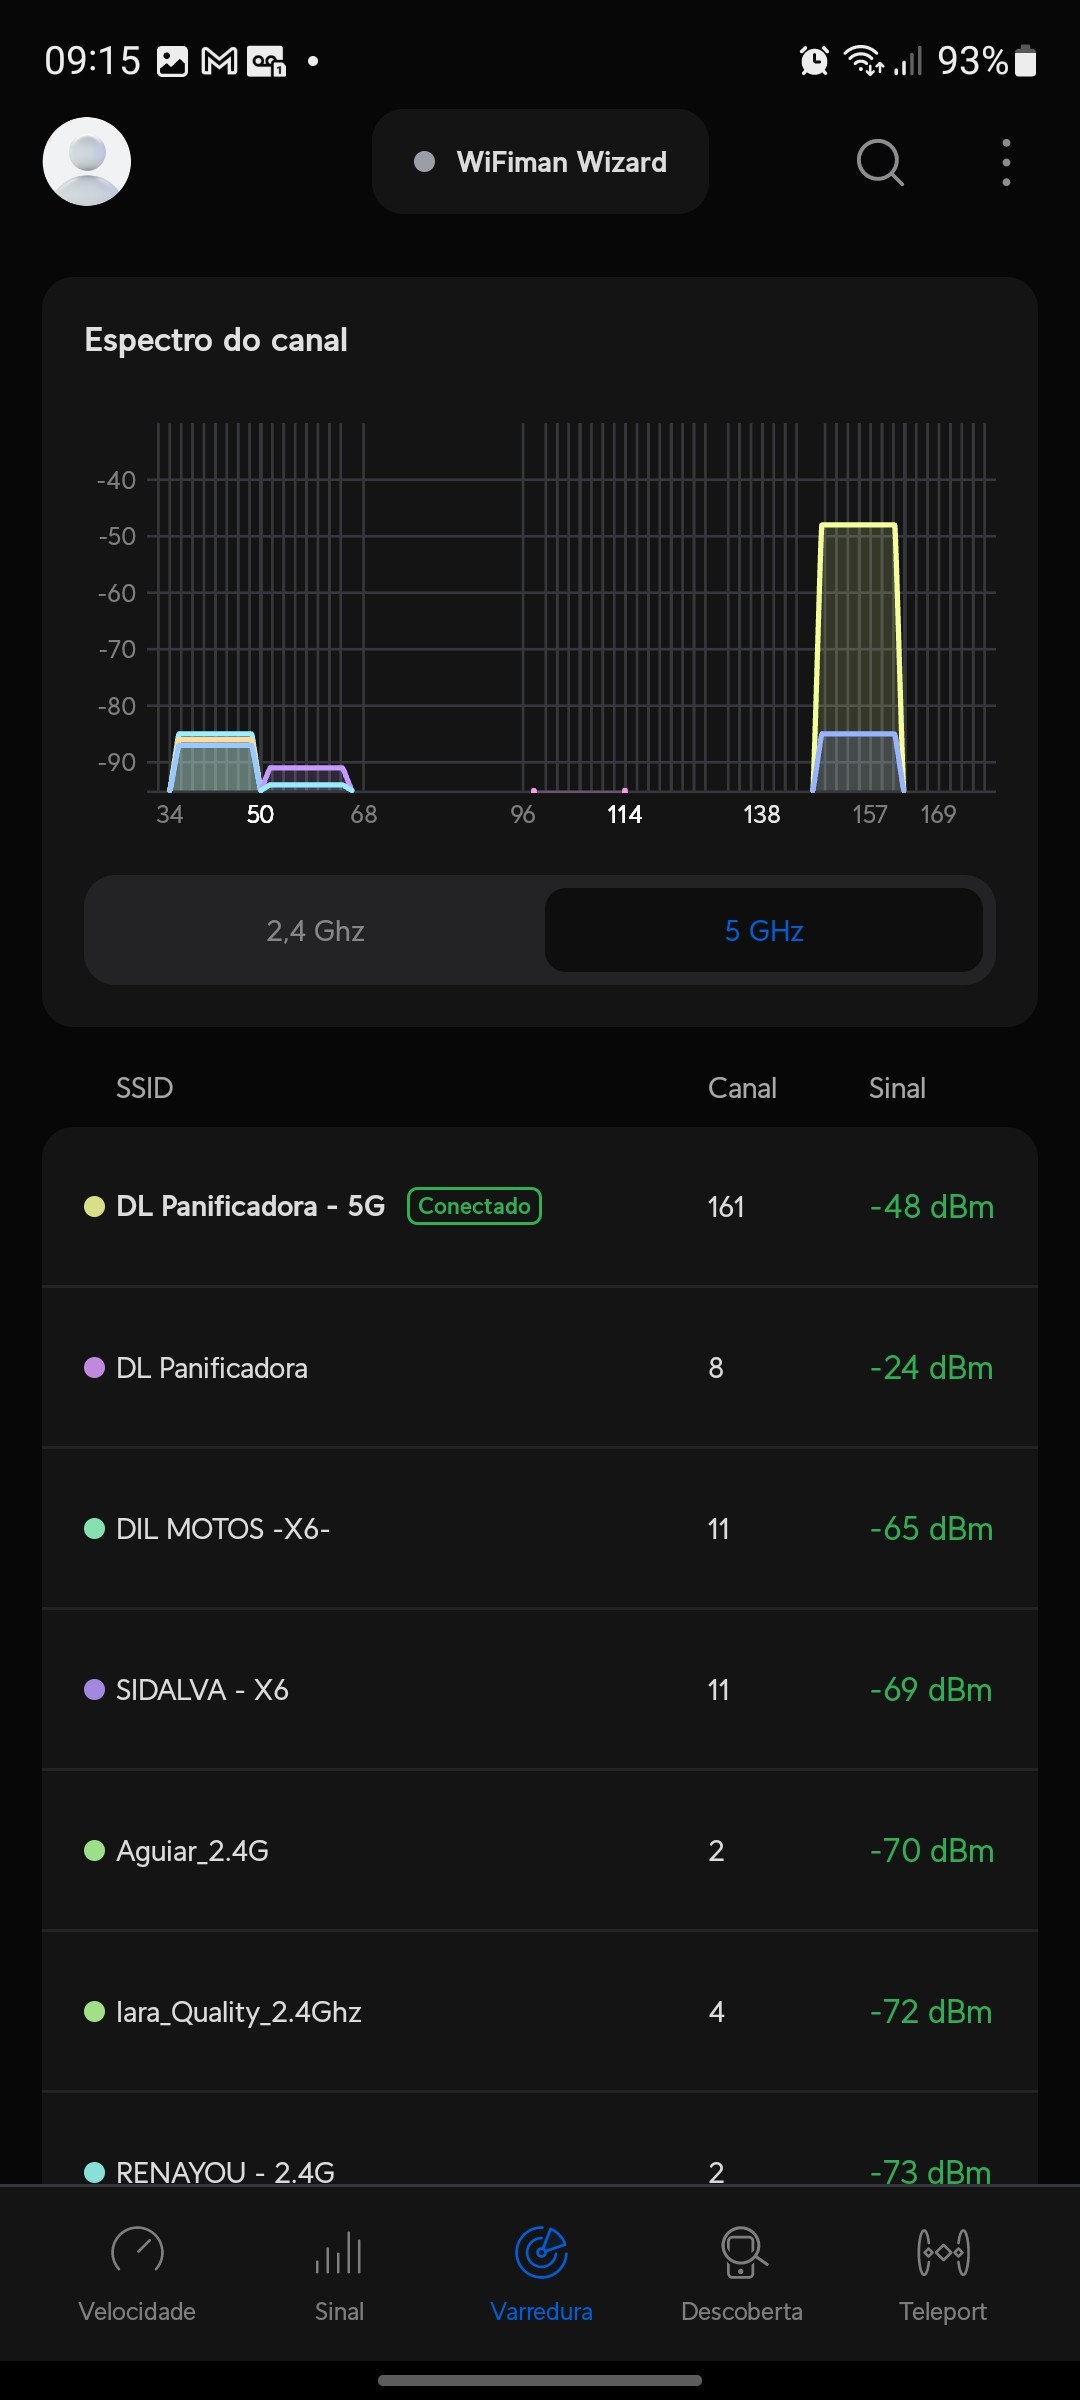The width and height of the screenshot is (1080, 2400).
Task: Select the 5 GHz band toggle
Action: point(764,931)
